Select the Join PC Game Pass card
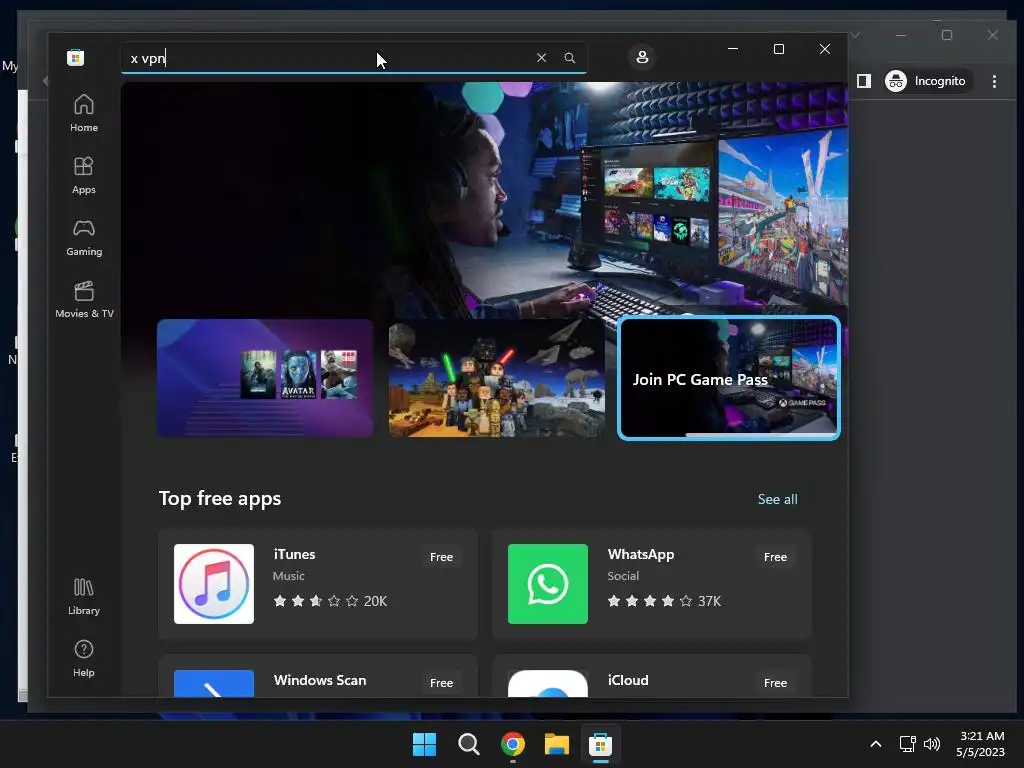Screen dimensions: 1024x768 (729, 377)
